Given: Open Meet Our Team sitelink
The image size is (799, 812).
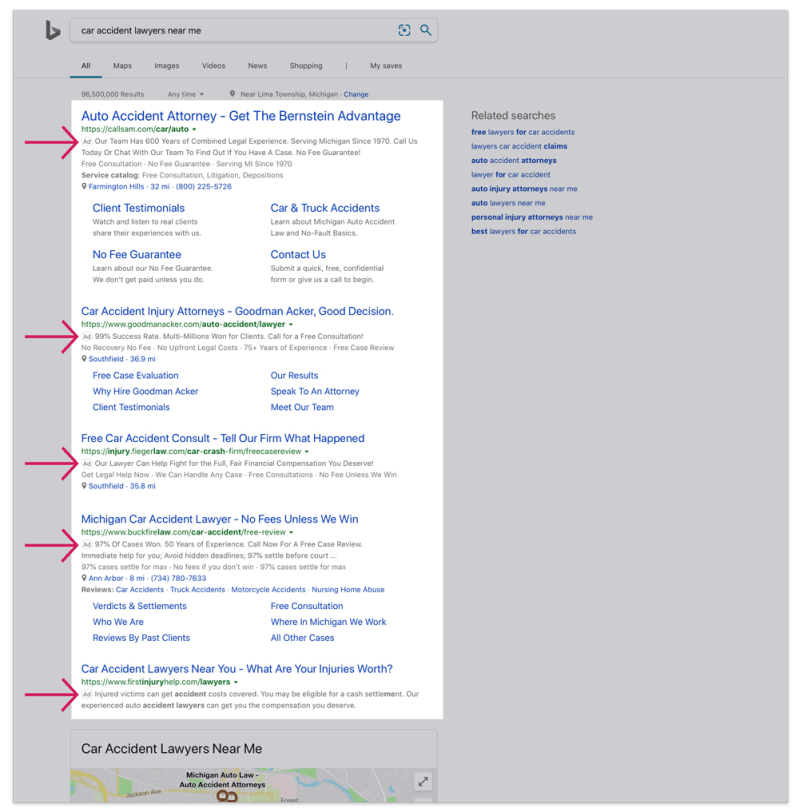Looking at the screenshot, I should [x=302, y=408].
